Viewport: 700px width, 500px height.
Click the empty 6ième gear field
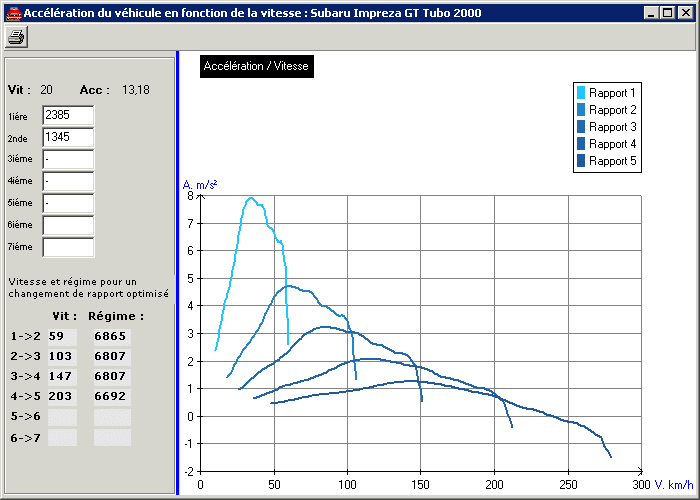tap(68, 226)
